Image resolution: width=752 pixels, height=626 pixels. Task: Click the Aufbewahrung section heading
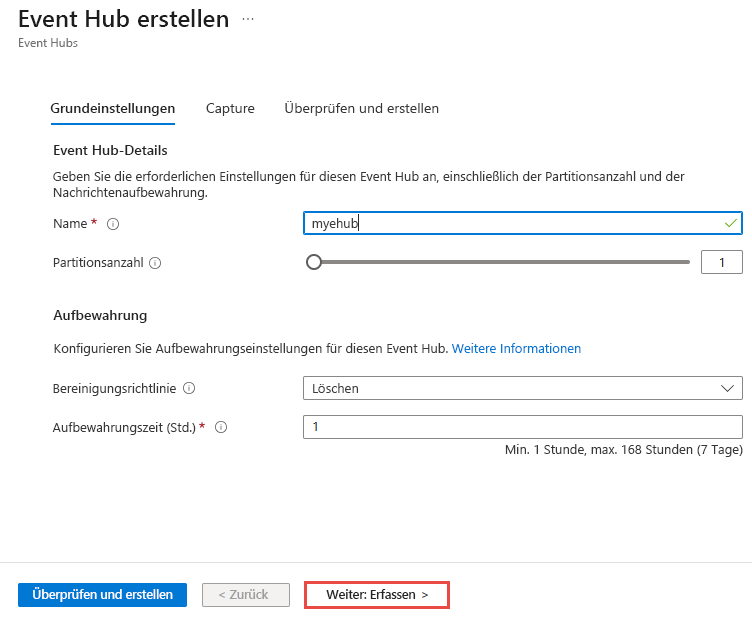click(x=100, y=316)
